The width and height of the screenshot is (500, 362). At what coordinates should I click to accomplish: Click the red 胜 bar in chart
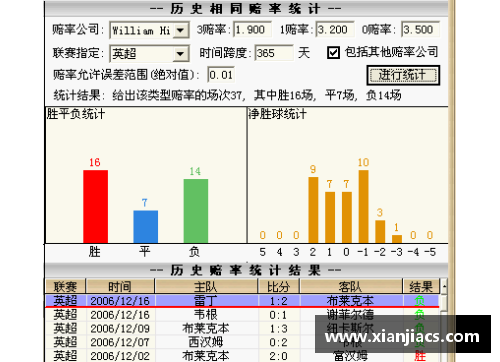click(95, 206)
